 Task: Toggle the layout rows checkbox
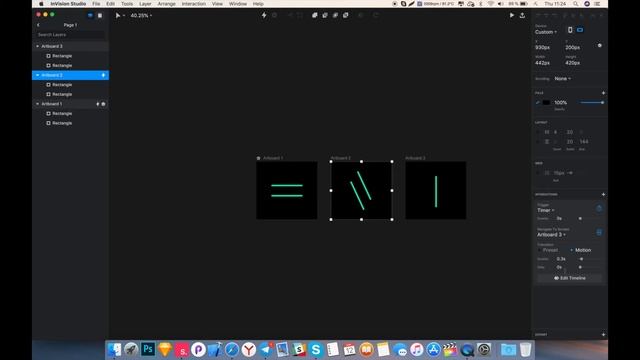point(538,142)
